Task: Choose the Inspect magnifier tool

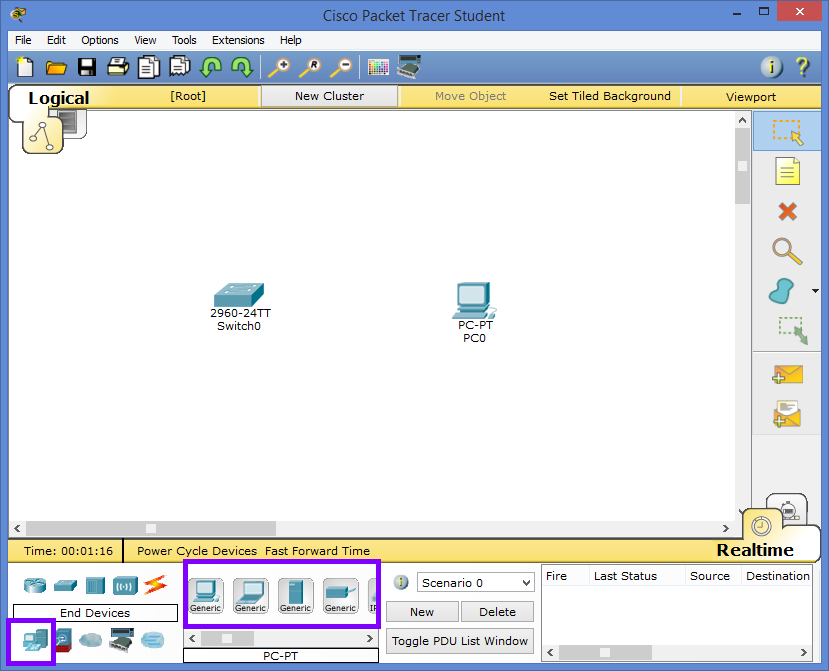Action: [787, 251]
